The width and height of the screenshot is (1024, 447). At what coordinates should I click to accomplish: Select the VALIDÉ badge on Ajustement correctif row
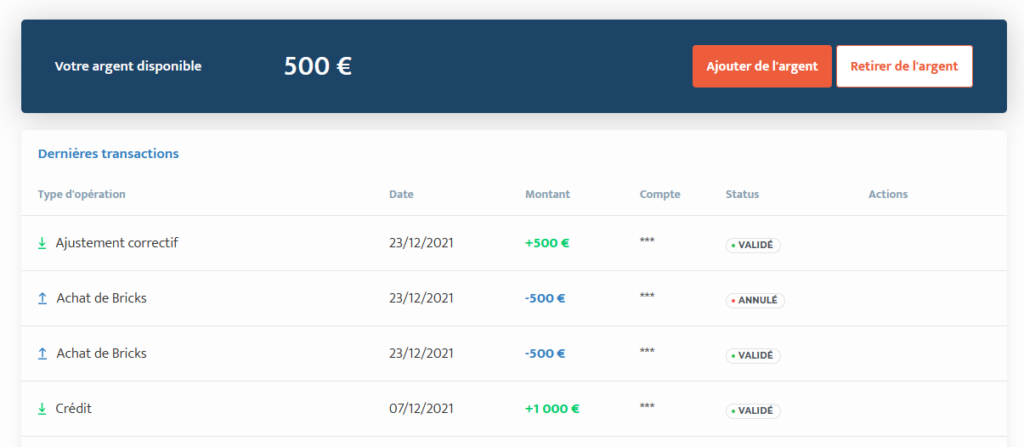753,245
